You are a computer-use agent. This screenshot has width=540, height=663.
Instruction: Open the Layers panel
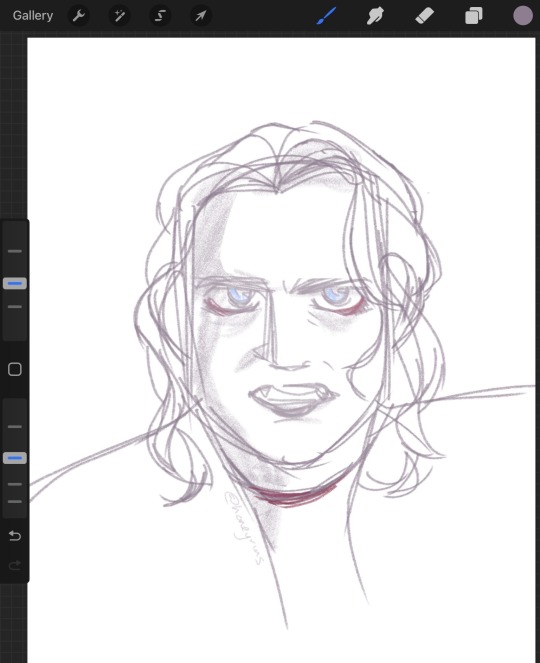[474, 16]
